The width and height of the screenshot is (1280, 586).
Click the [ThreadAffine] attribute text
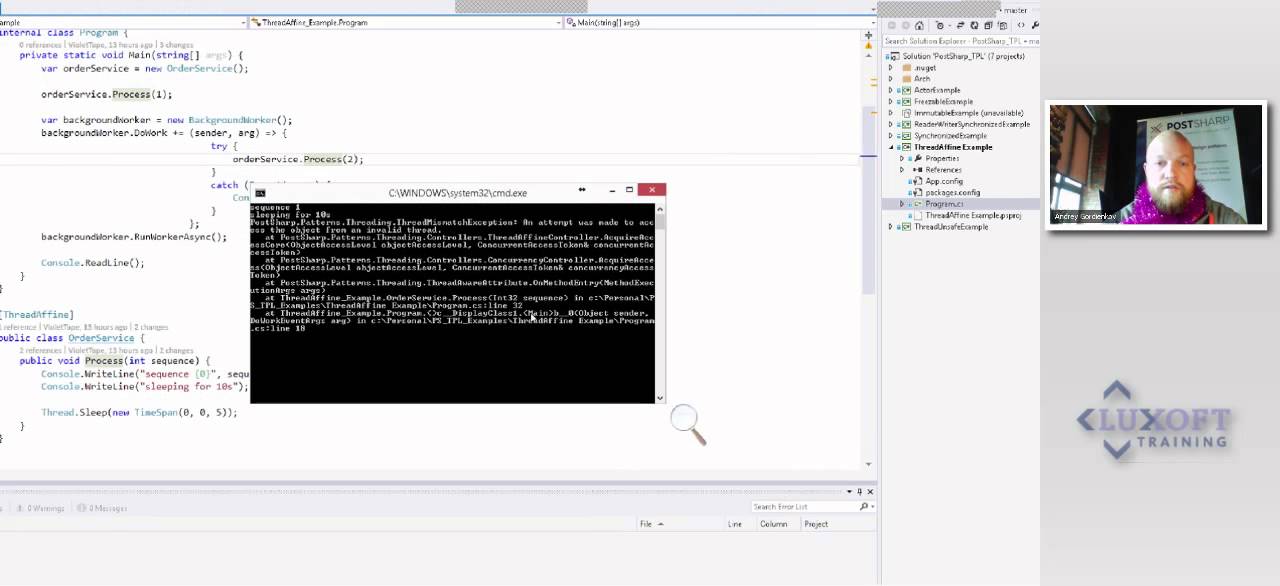[x=36, y=315]
